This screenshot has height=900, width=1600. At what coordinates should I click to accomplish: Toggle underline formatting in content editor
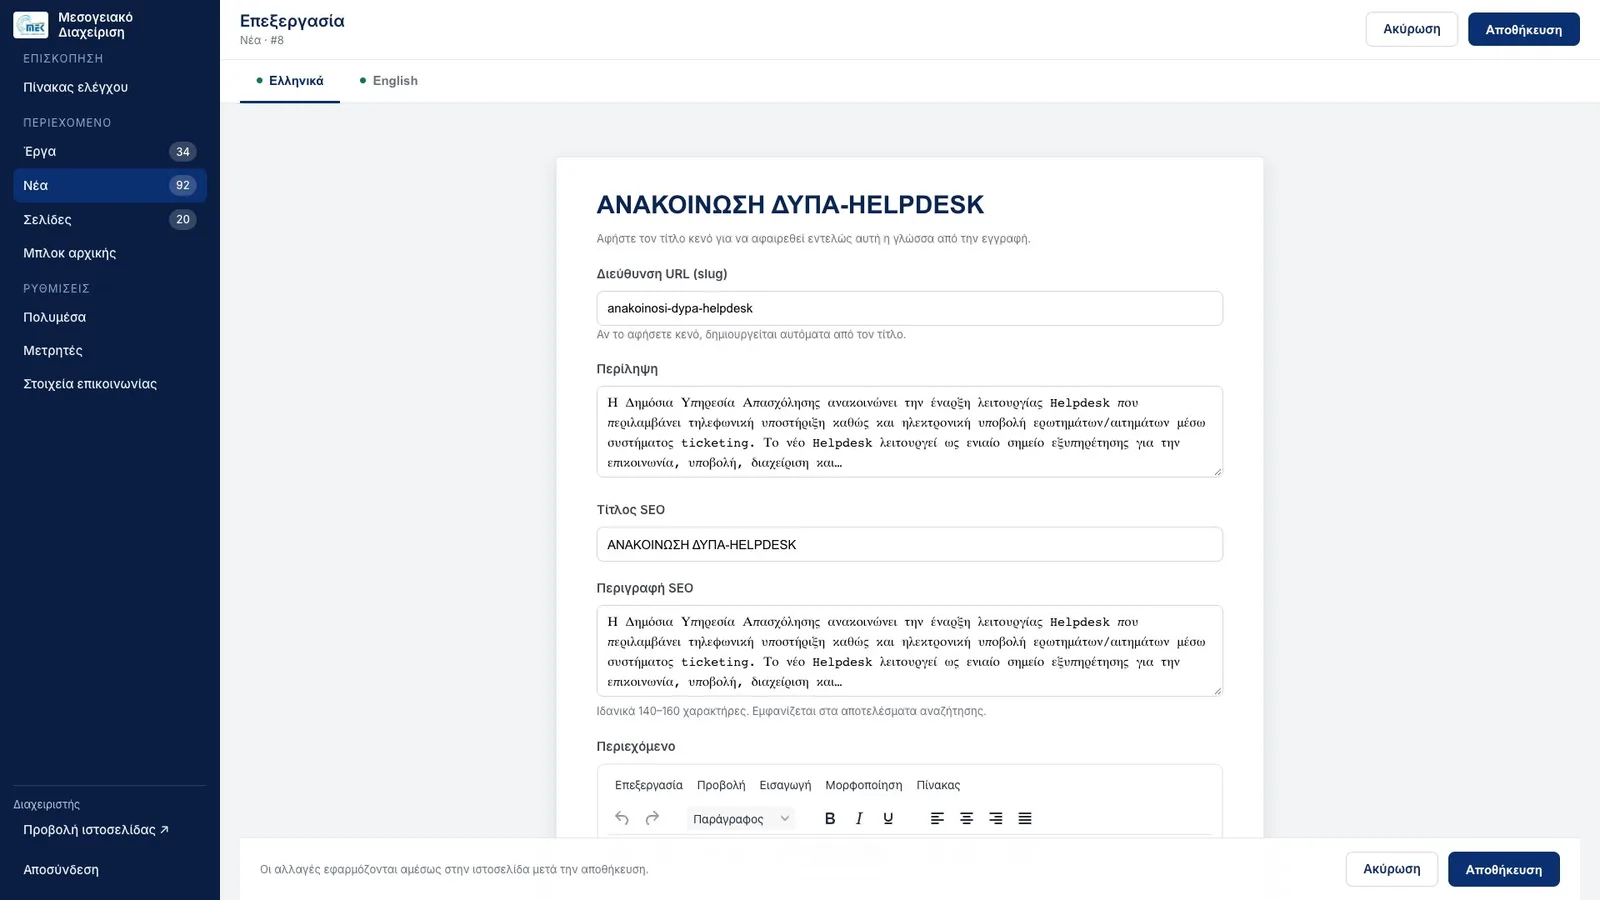(888, 818)
